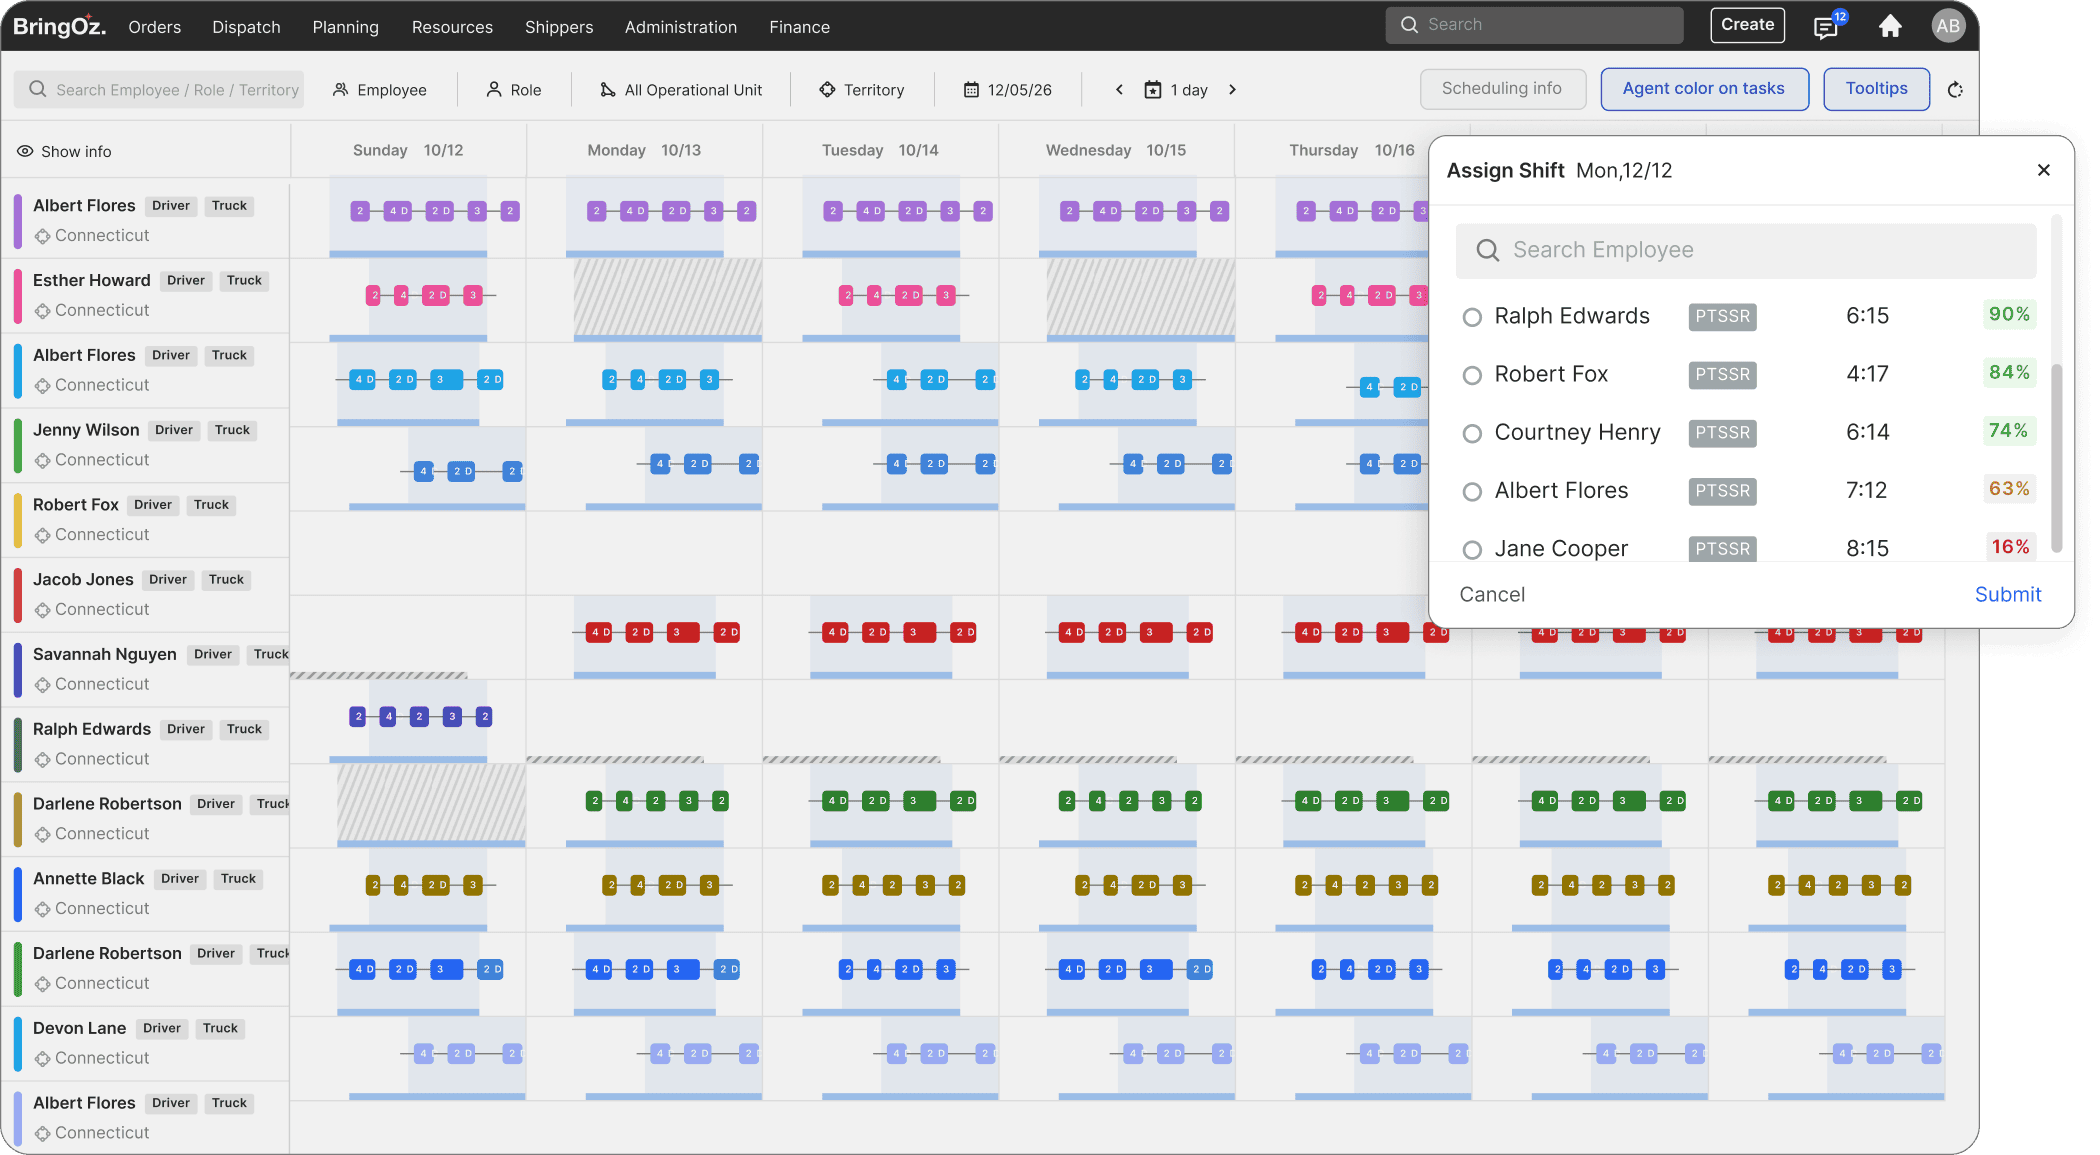Click the territory icon under Esther Howard
This screenshot has width=2100, height=1155.
42,311
